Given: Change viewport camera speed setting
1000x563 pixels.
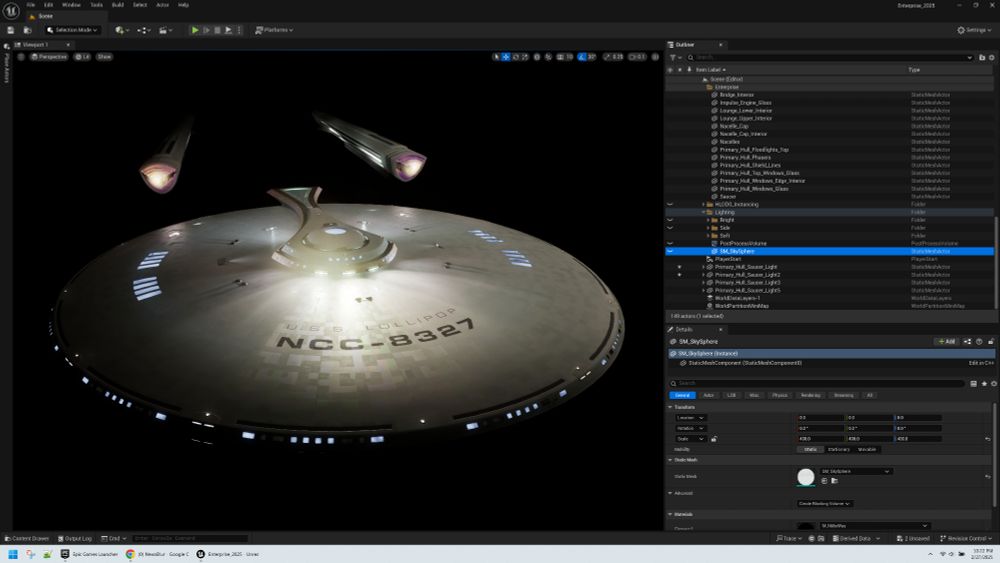Looking at the screenshot, I should [637, 57].
